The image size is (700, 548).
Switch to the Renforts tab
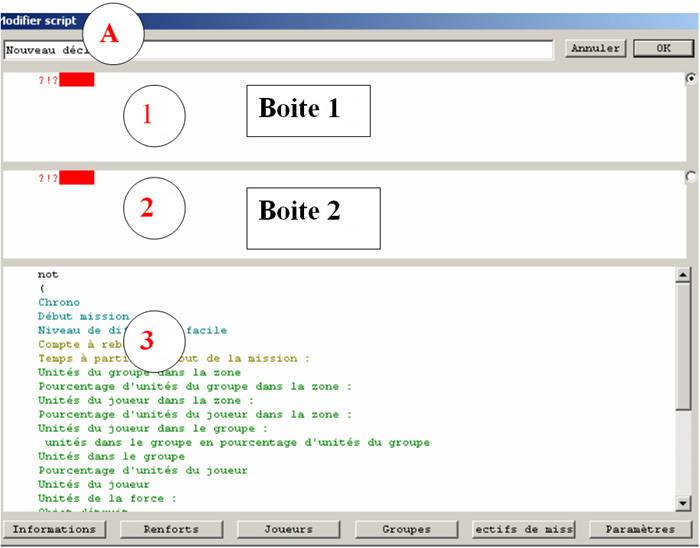pos(170,529)
